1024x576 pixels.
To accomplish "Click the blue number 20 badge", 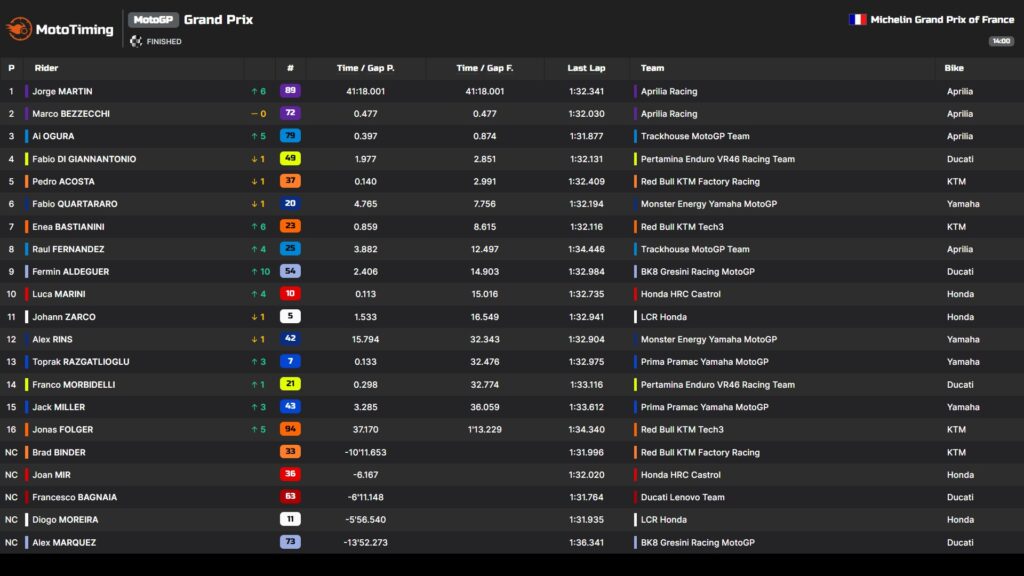I will point(290,203).
